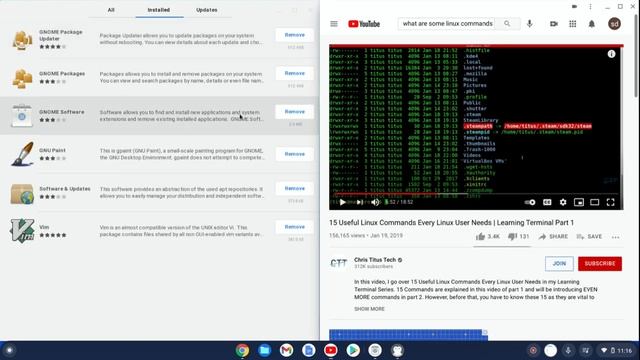This screenshot has height=360, width=640.
Task: Open YouTube app from shelf
Action: (331, 350)
